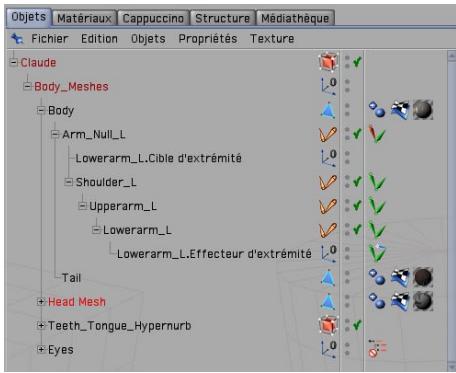
Task: Click the null axis icon for Body_Meshes
Action: [x=329, y=86]
